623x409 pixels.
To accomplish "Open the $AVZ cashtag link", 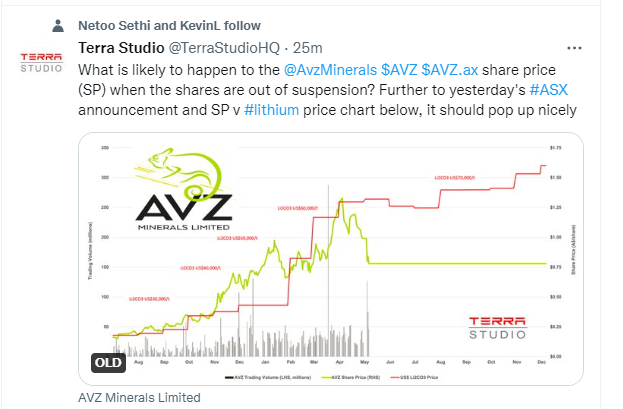I will [x=399, y=70].
